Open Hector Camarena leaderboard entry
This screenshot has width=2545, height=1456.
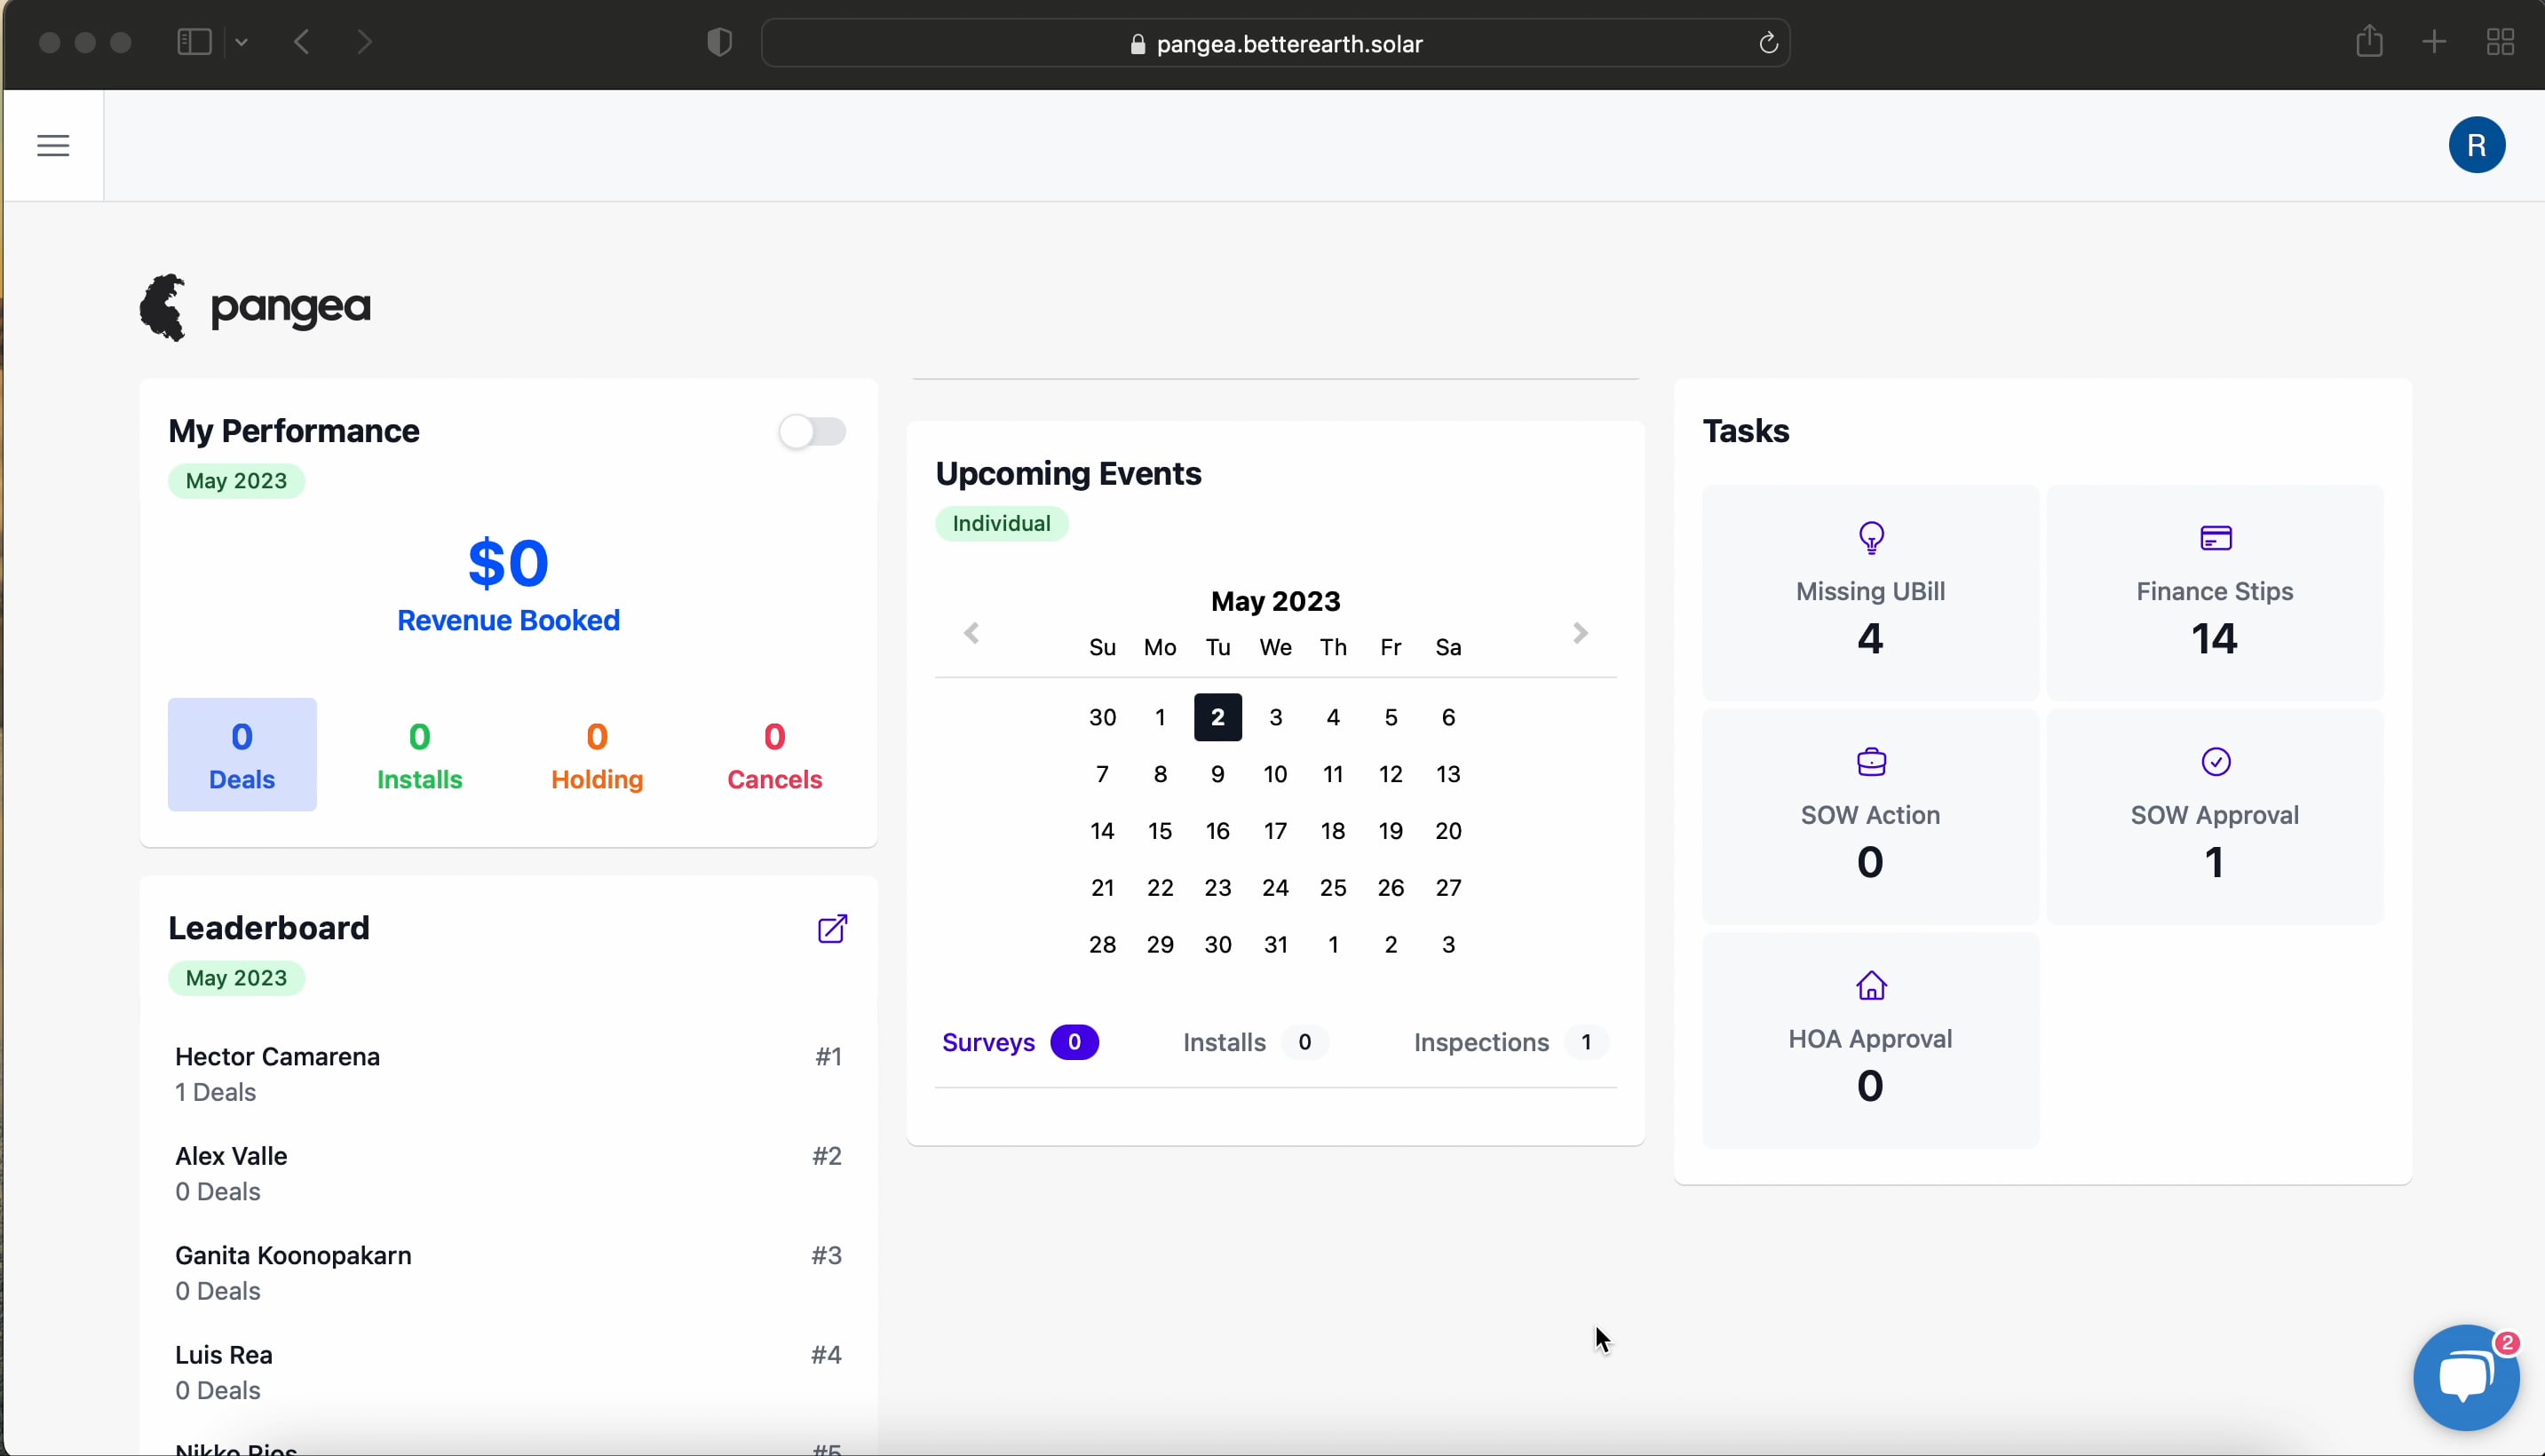point(508,1074)
